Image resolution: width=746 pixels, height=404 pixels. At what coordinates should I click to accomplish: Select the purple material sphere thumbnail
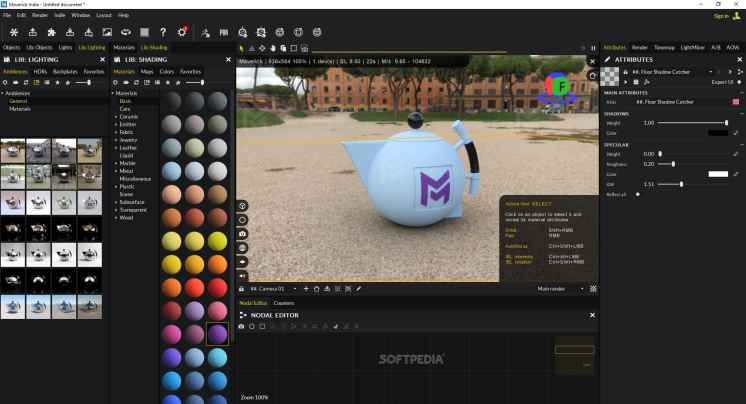coord(217,334)
